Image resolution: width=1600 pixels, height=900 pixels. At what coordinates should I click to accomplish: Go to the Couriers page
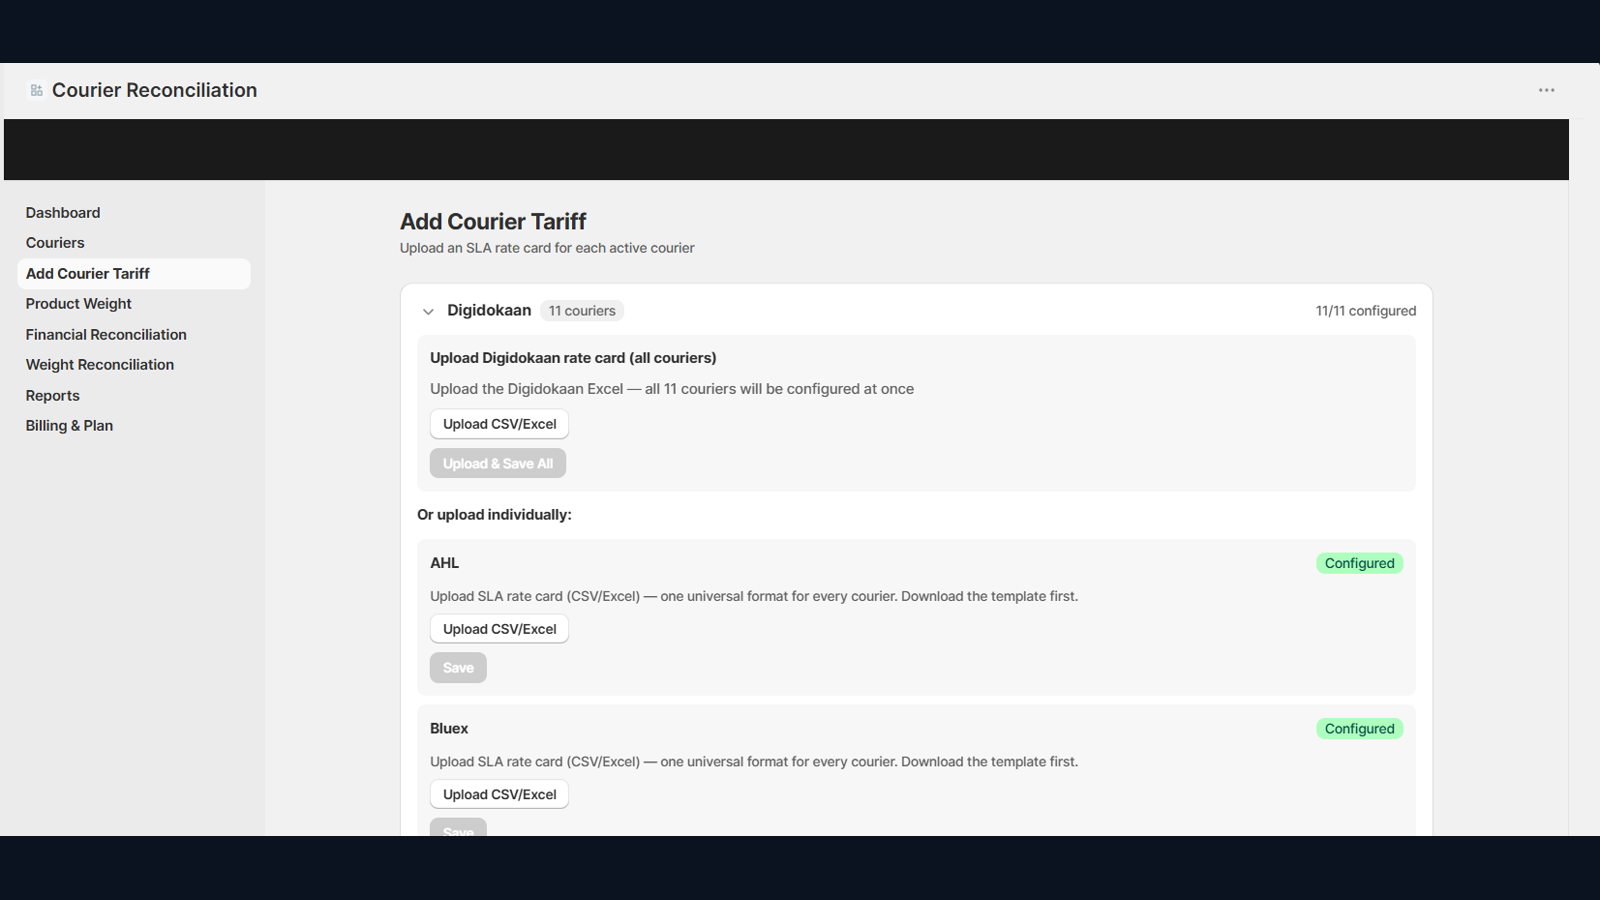point(55,243)
